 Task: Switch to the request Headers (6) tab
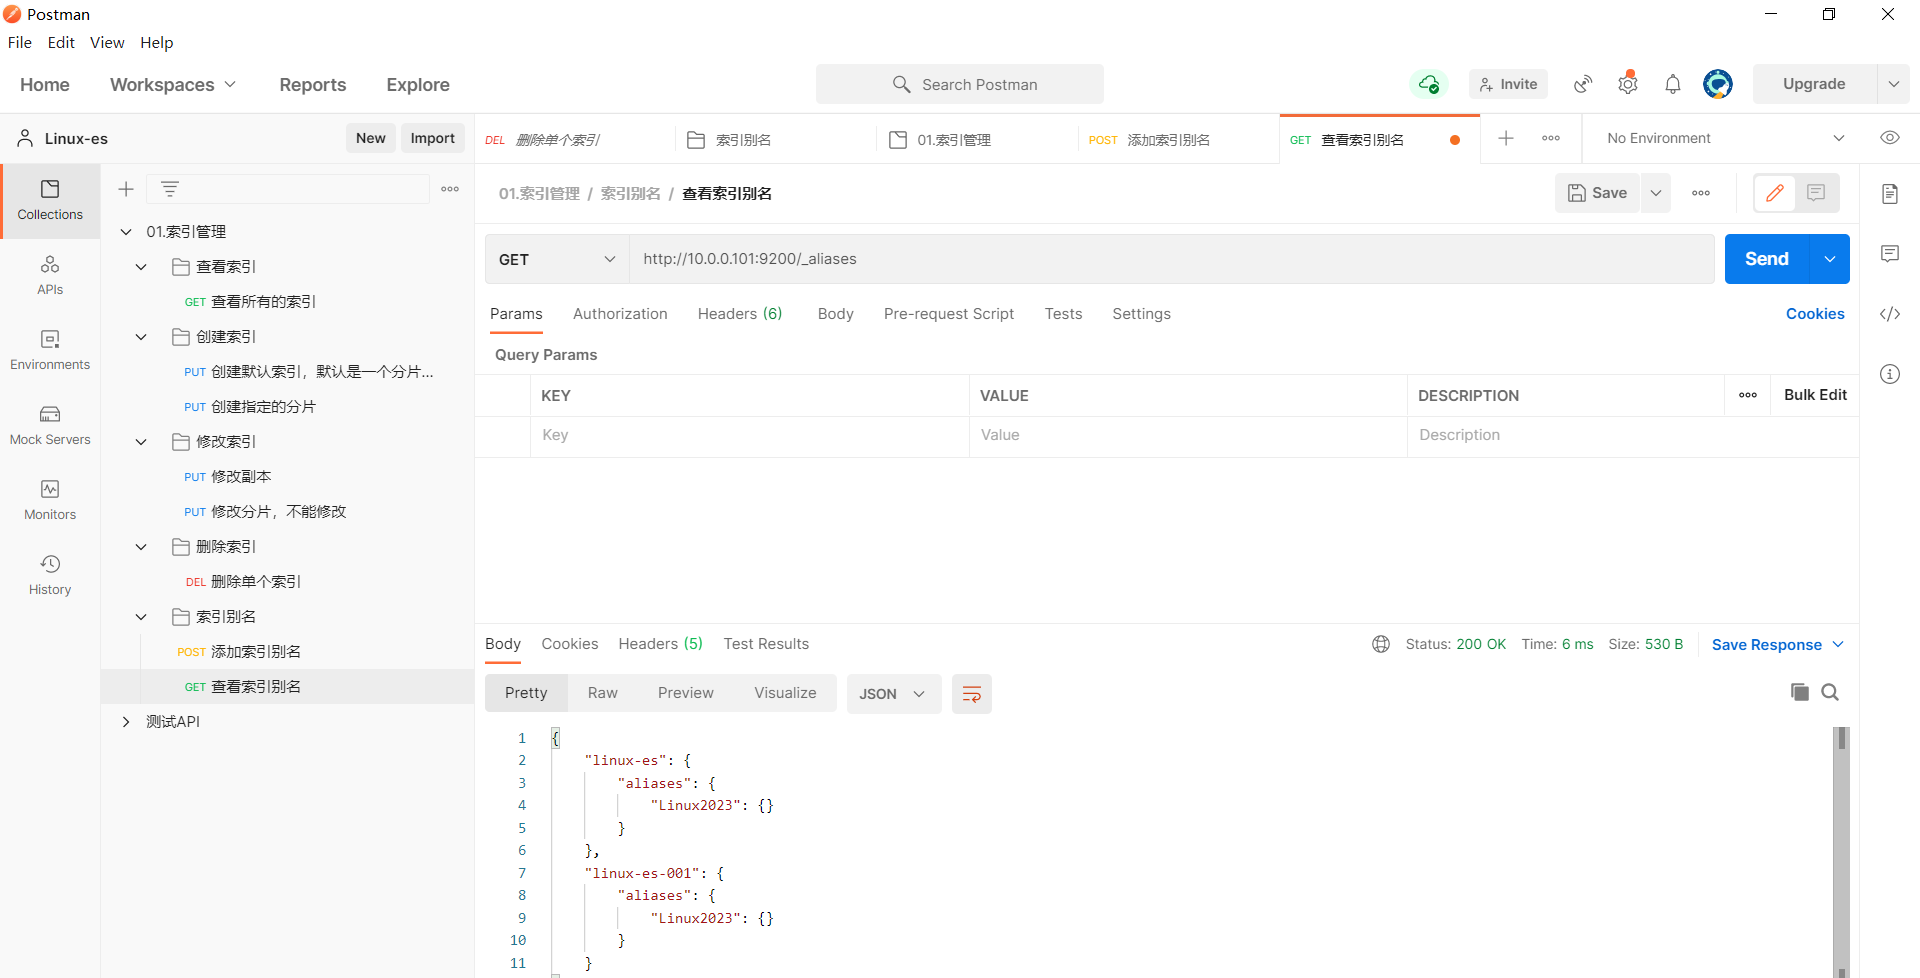(740, 314)
